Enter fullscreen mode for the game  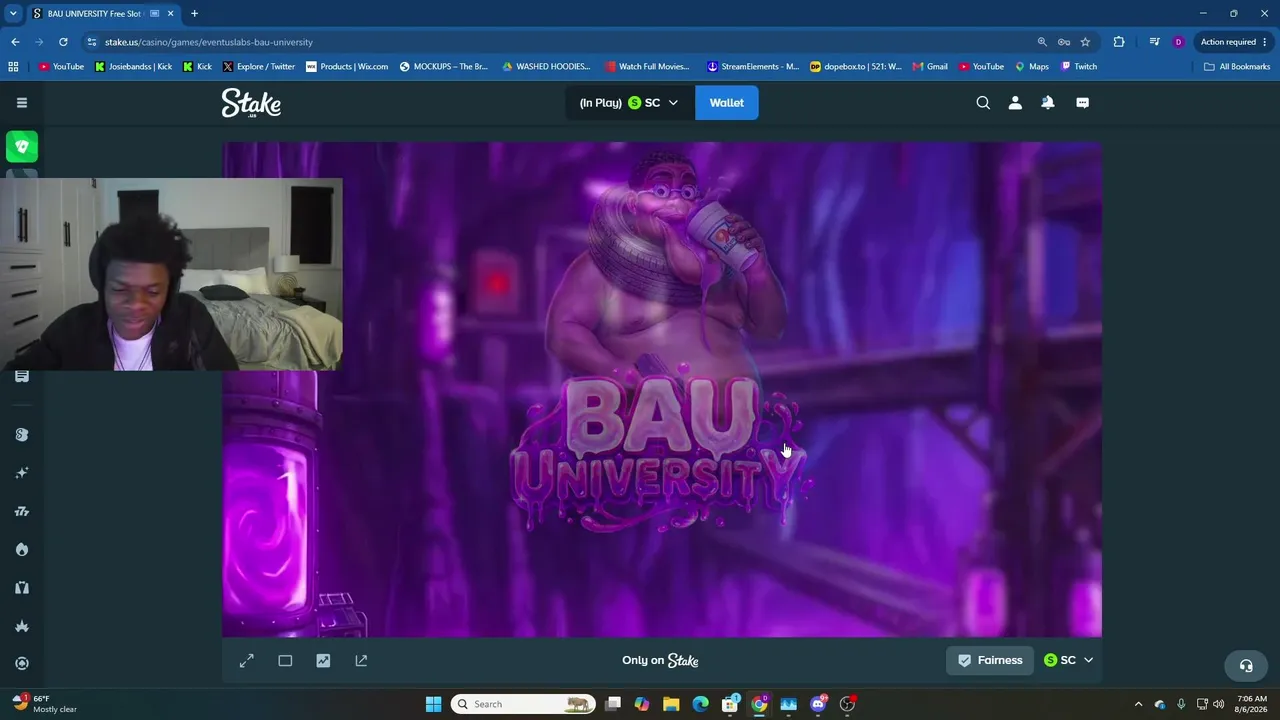(x=247, y=661)
